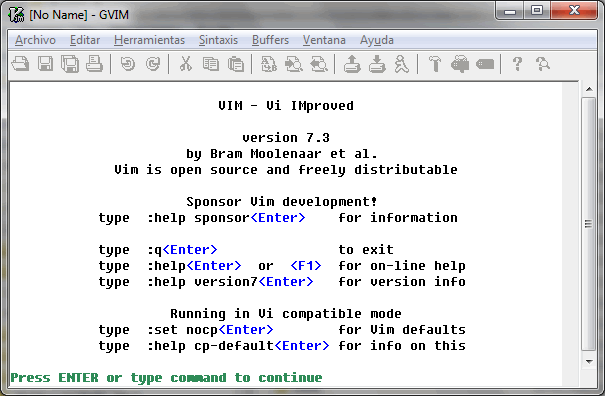
Task: Click the Undo toolbar icon
Action: (128, 64)
